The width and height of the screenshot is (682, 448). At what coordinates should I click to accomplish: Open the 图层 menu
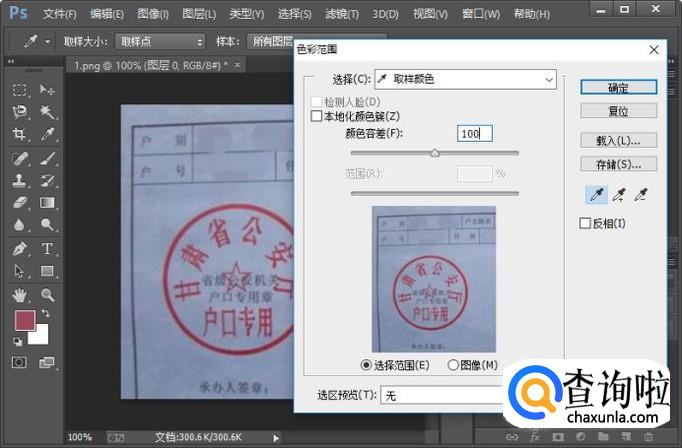tap(199, 14)
